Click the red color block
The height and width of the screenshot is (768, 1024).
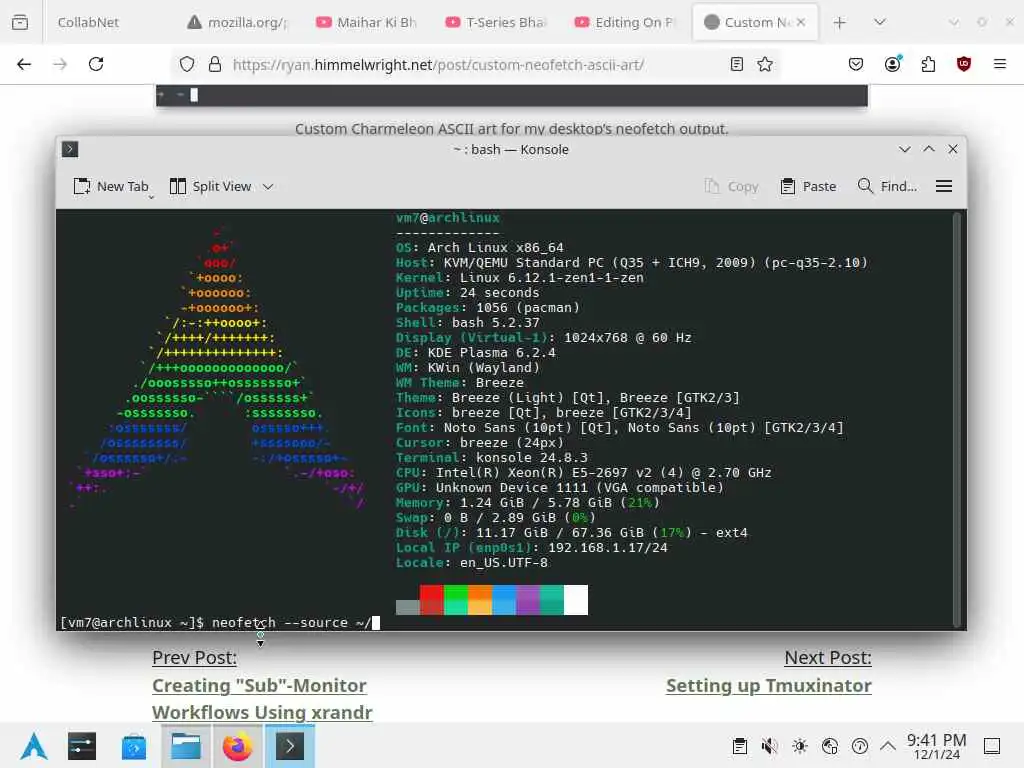click(432, 600)
